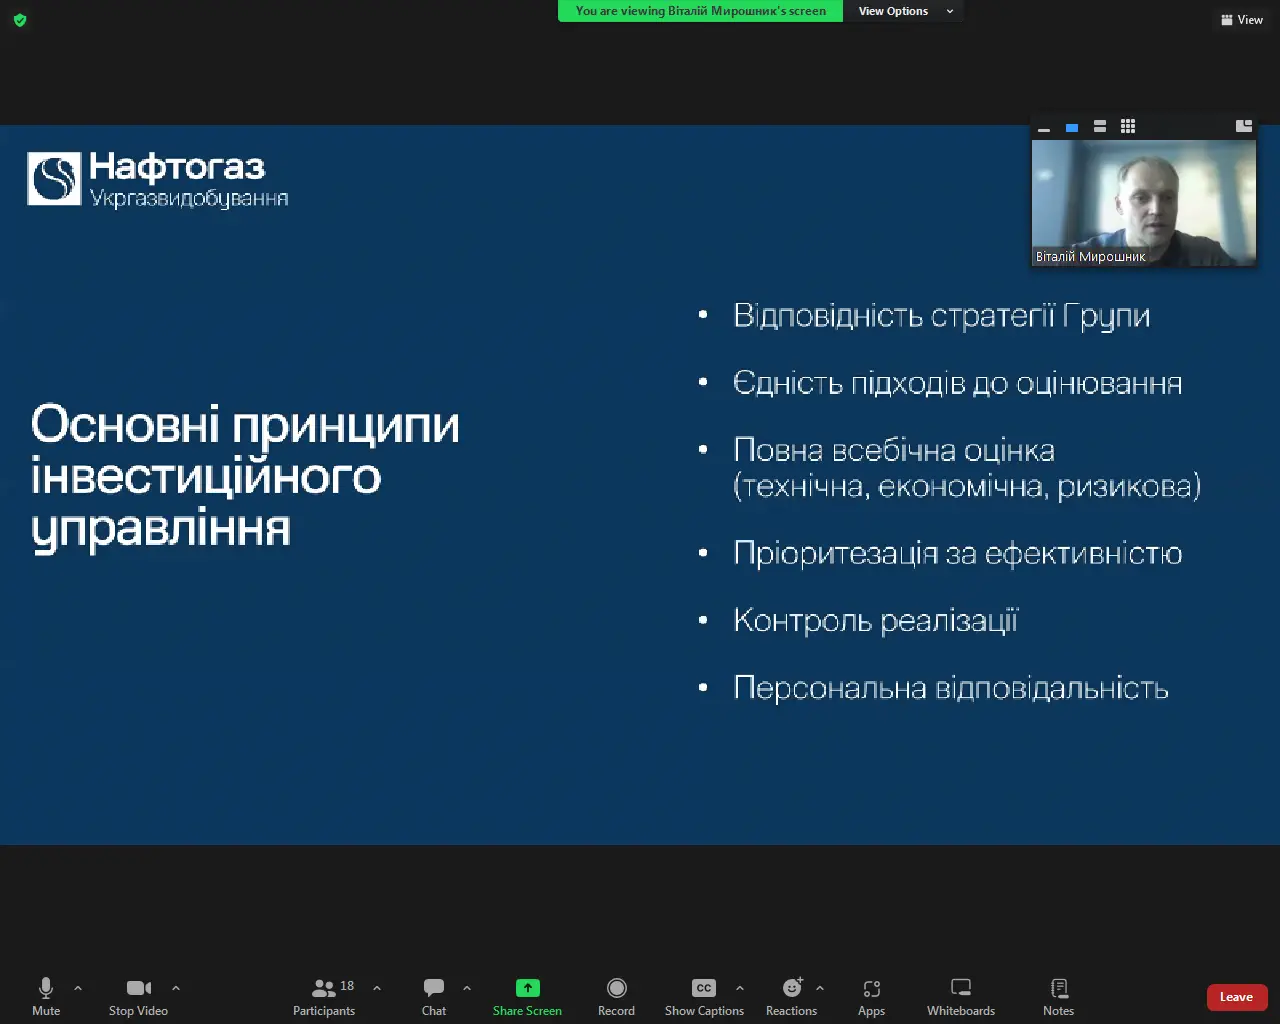Leave the meeting
Viewport: 1280px width, 1024px height.
(1236, 997)
